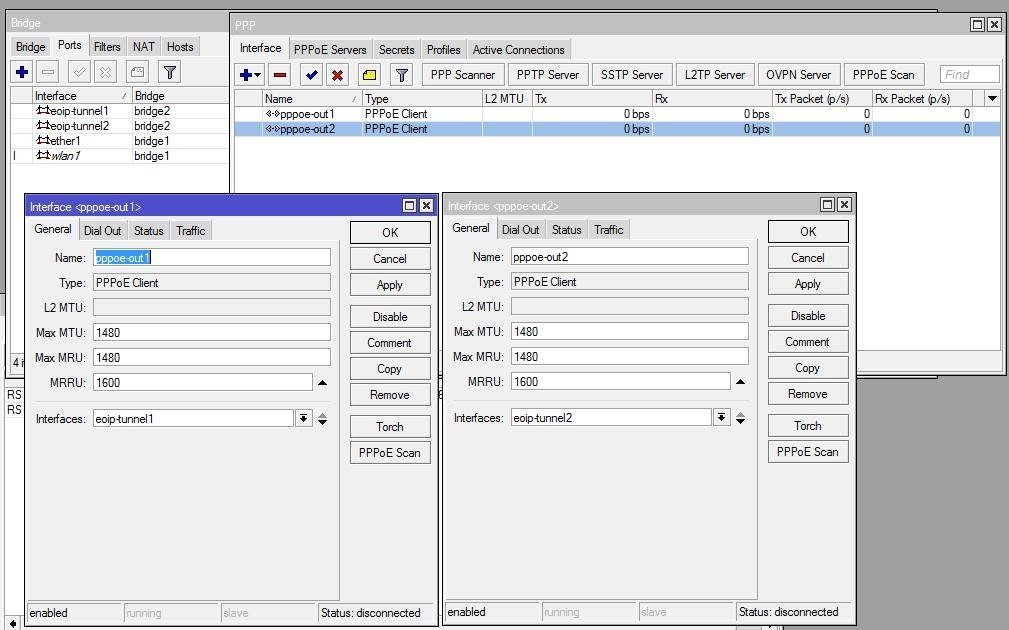The height and width of the screenshot is (630, 1009).
Task: Click the red minus Remove icon in PPP toolbar
Action: tap(280, 75)
